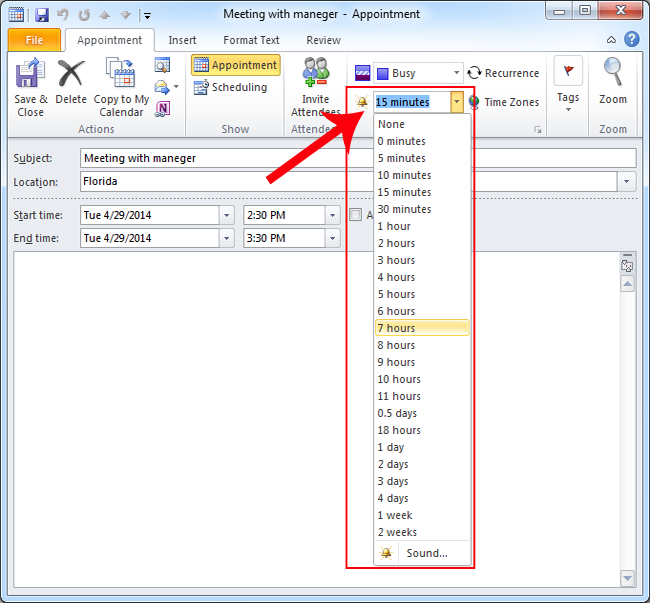Select highlighted 7 hours reminder
The height and width of the screenshot is (603, 650).
422,328
